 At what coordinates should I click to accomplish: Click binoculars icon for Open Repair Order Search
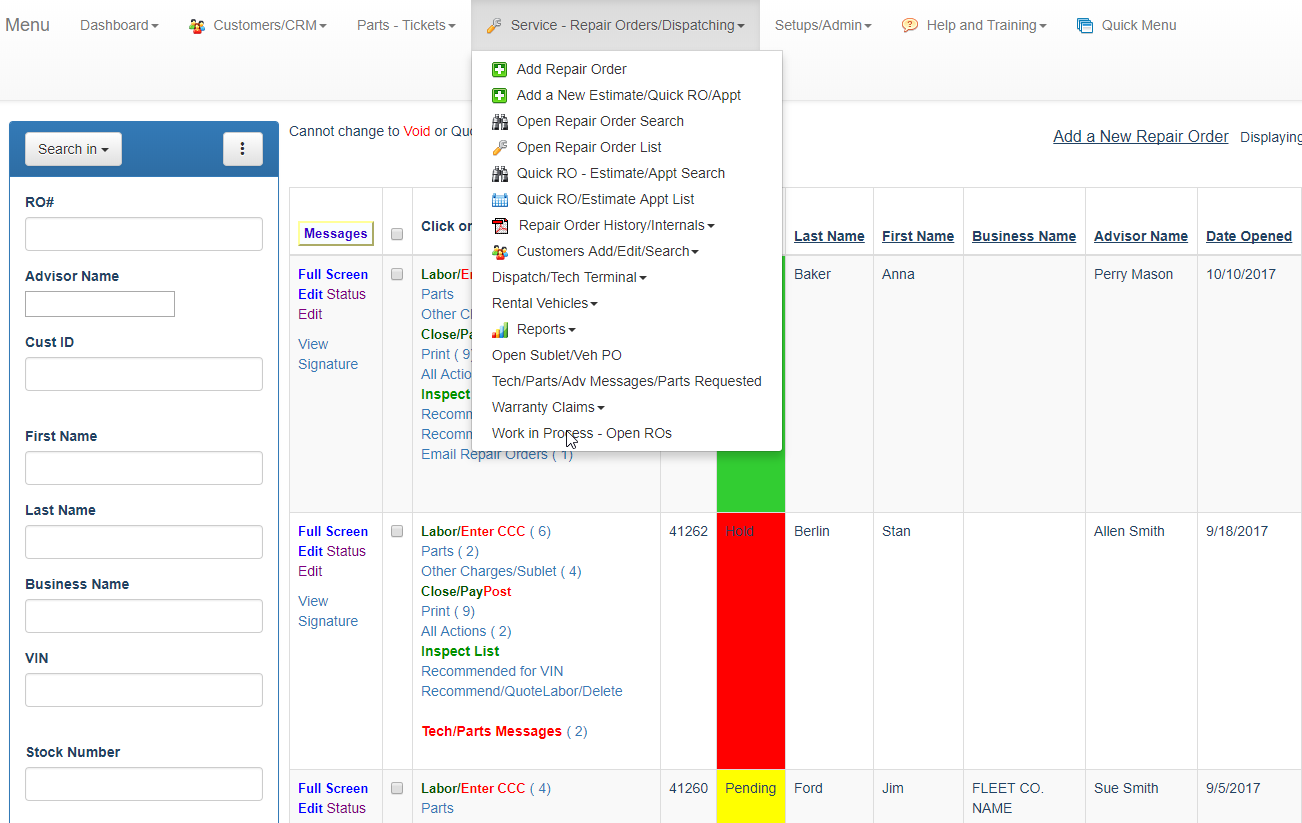pos(500,121)
